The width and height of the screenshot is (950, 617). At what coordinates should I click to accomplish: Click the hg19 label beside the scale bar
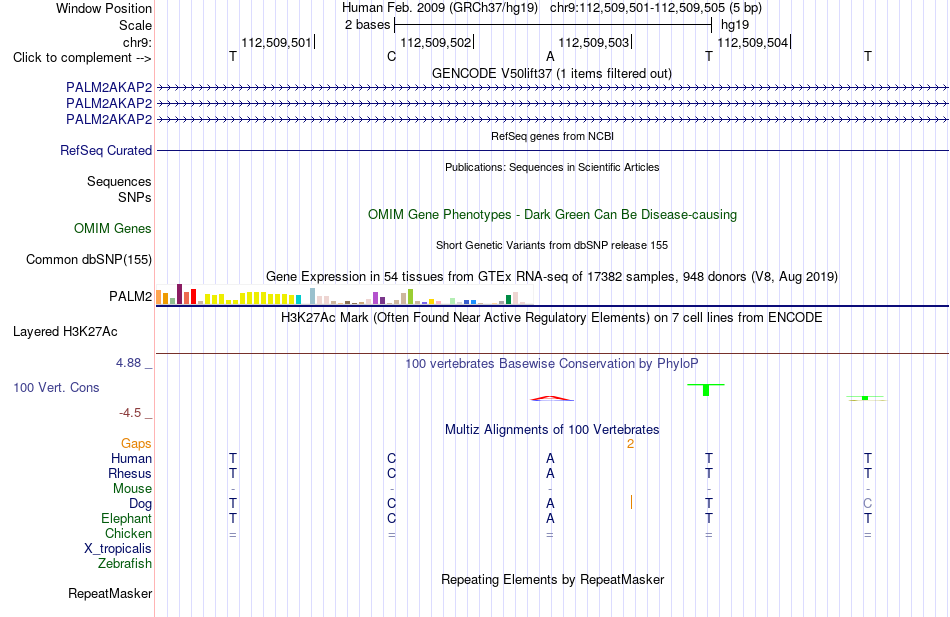[735, 25]
